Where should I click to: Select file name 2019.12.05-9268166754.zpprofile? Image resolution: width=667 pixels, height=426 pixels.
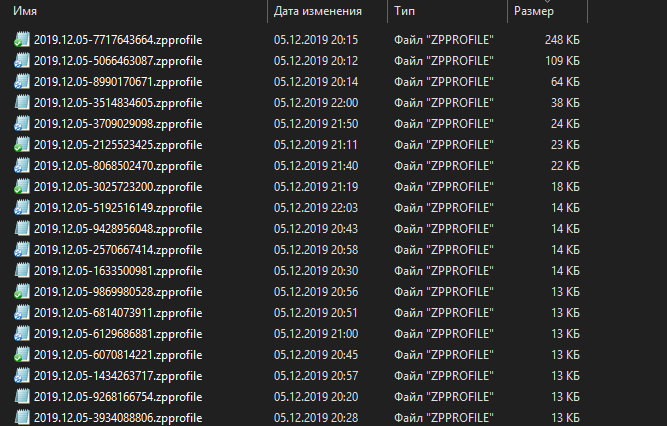click(x=118, y=397)
